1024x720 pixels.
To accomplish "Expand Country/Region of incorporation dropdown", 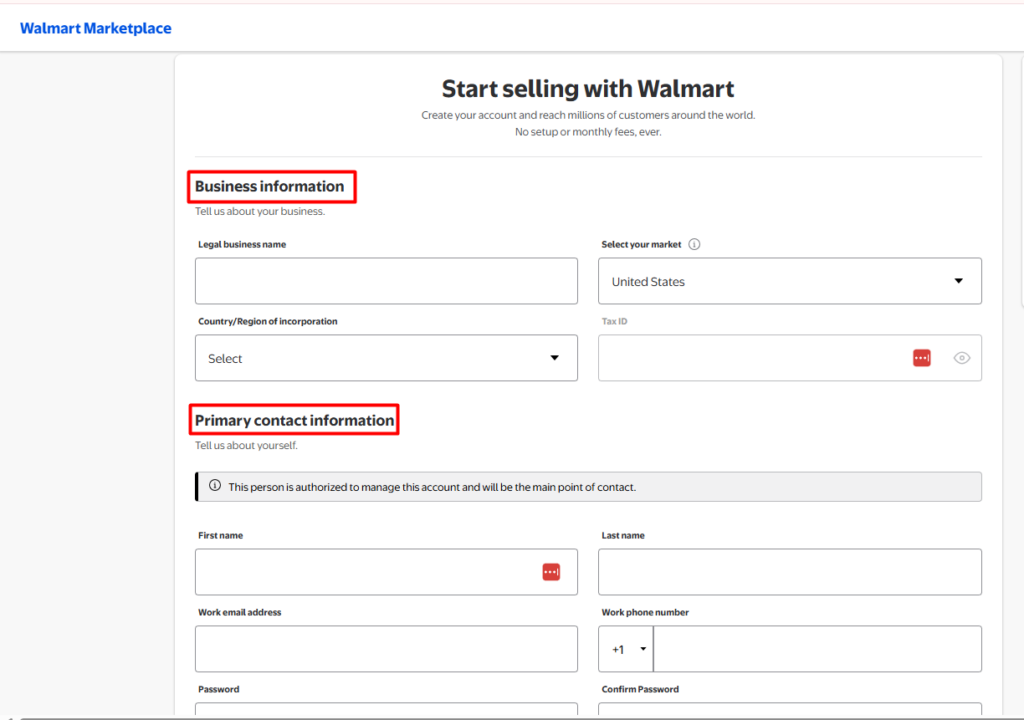I will [x=386, y=358].
